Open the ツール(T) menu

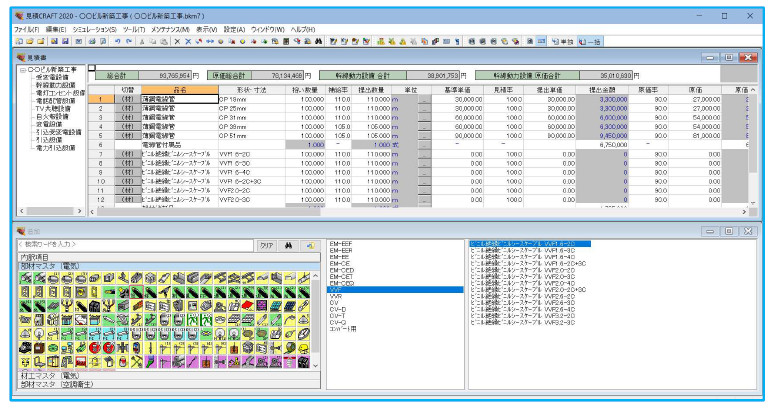coord(134,30)
